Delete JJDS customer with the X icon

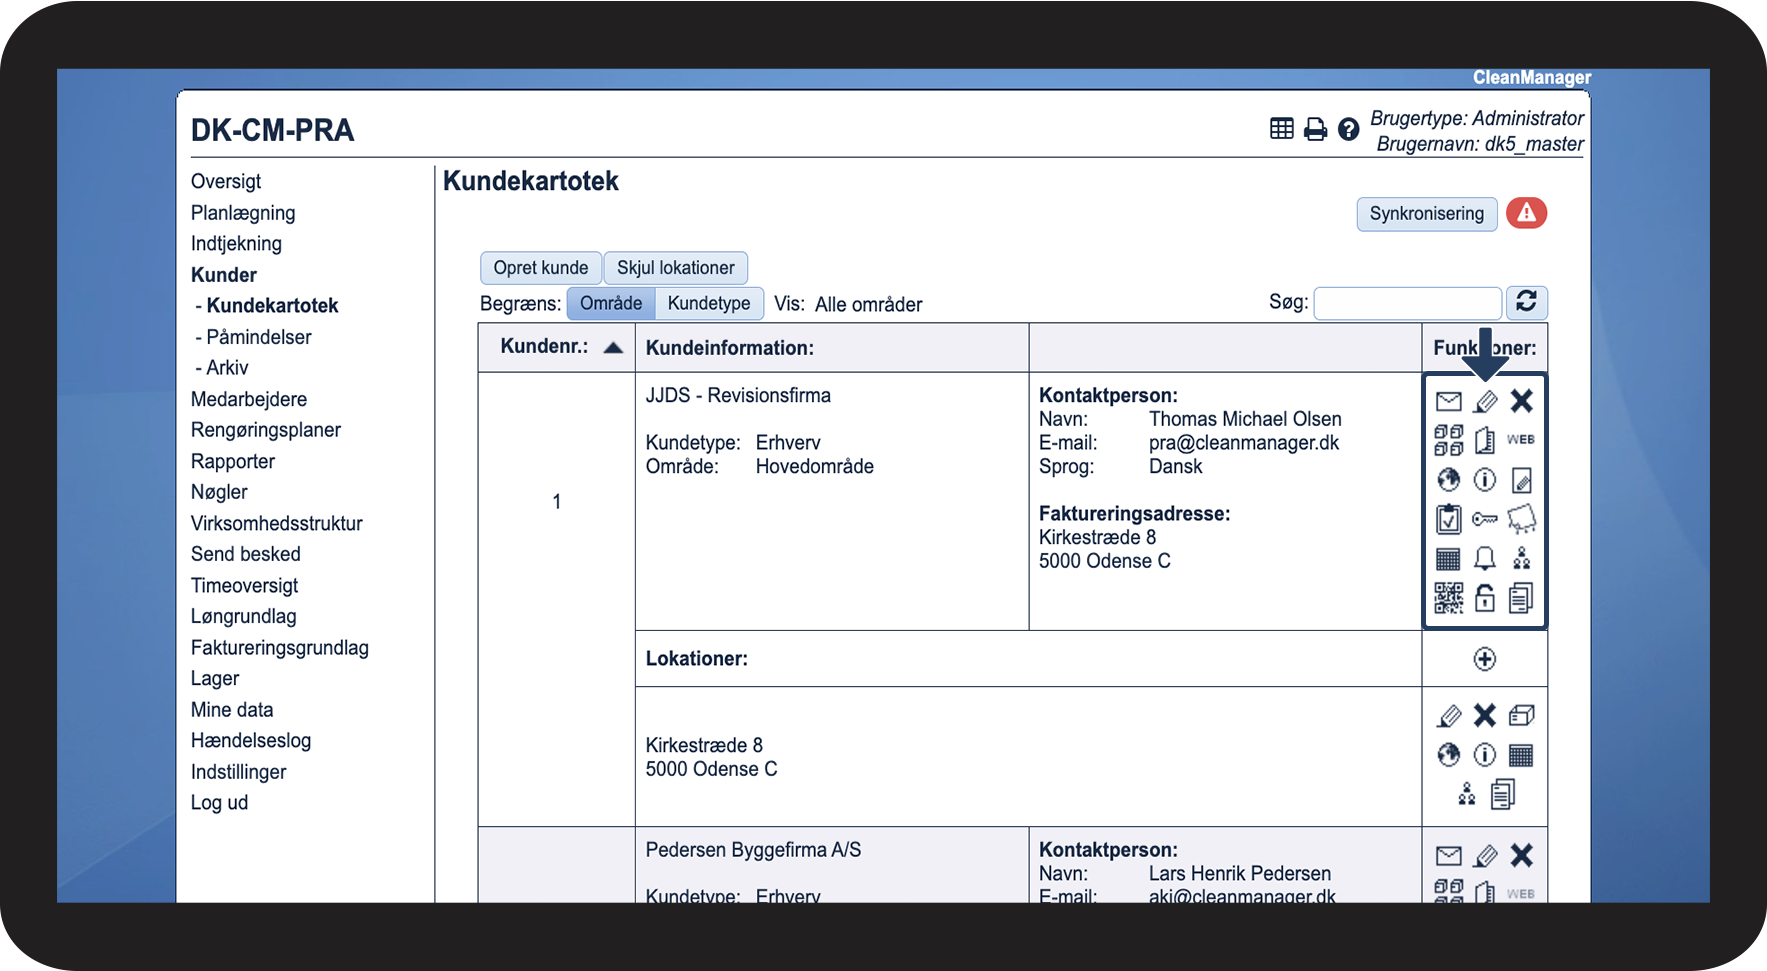1521,402
